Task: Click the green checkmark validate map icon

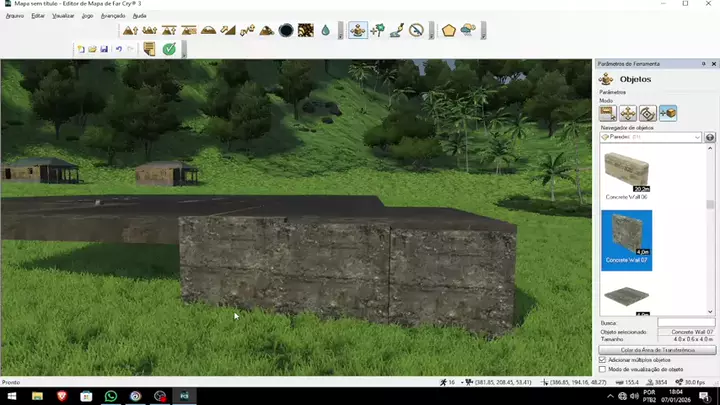Action: [x=169, y=49]
